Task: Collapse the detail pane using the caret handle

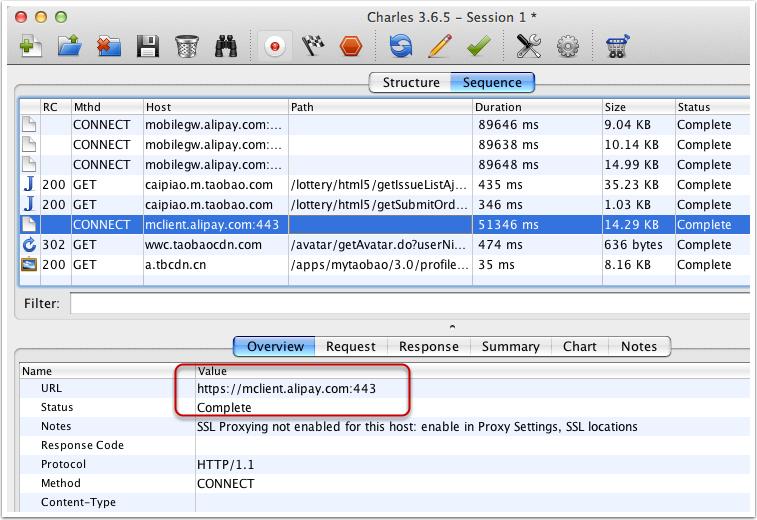Action: [452, 326]
